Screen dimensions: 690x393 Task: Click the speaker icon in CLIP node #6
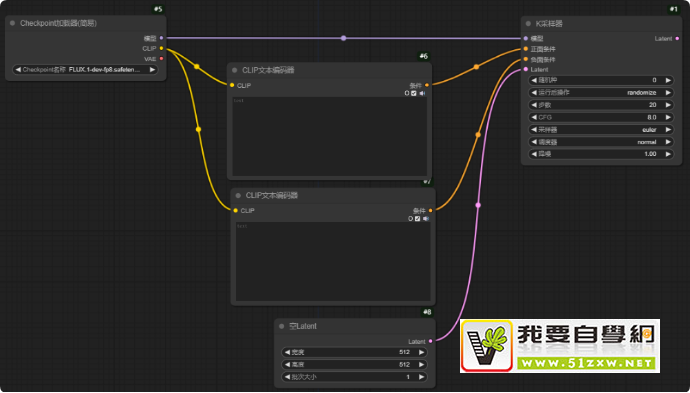(422, 93)
